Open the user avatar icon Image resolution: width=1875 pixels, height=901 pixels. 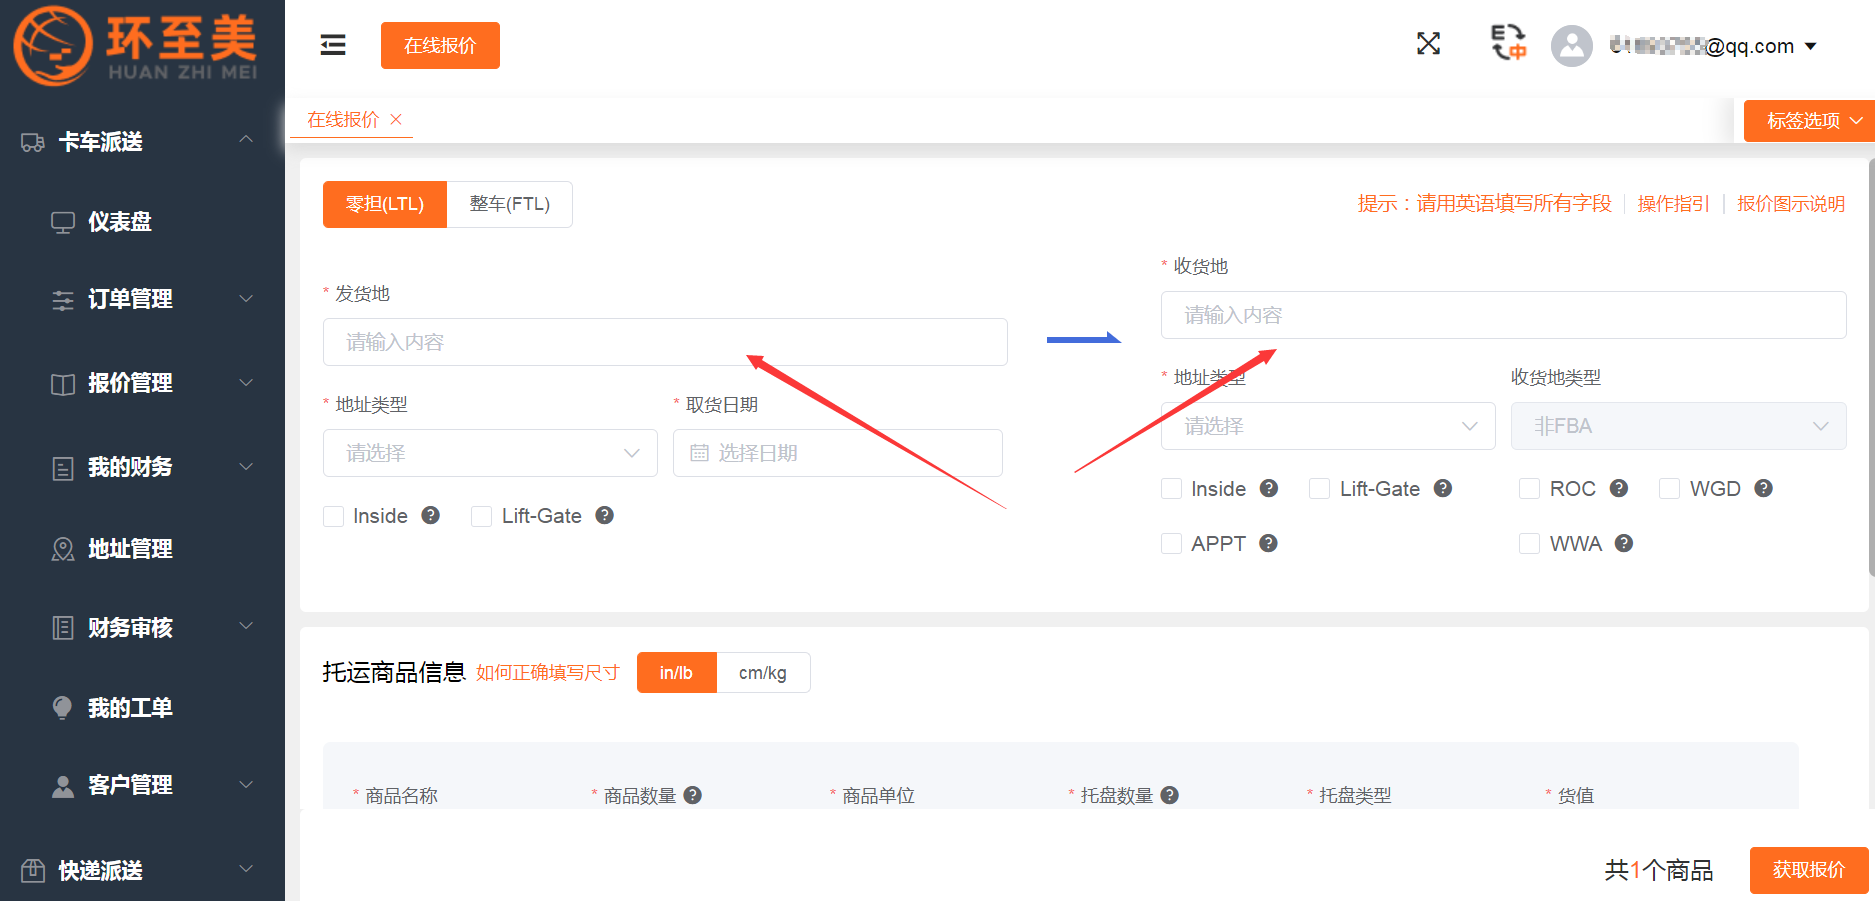coord(1571,45)
